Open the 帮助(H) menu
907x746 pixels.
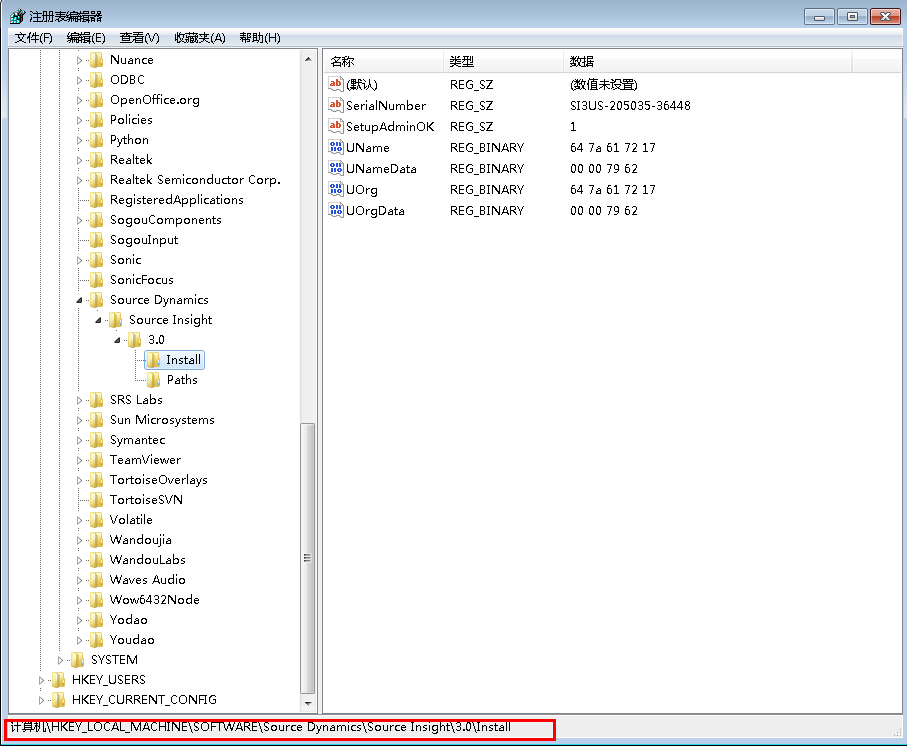tap(260, 38)
